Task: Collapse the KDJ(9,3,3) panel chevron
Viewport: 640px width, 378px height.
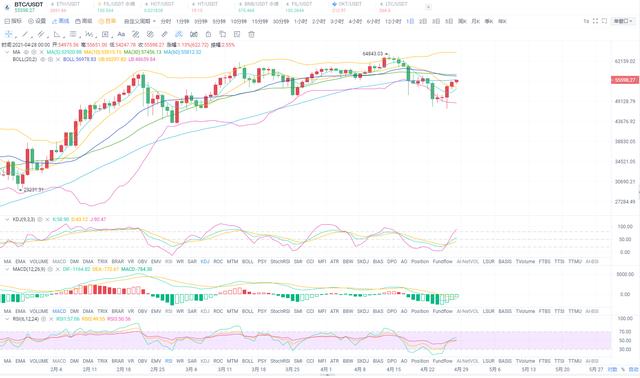Action: point(7,219)
